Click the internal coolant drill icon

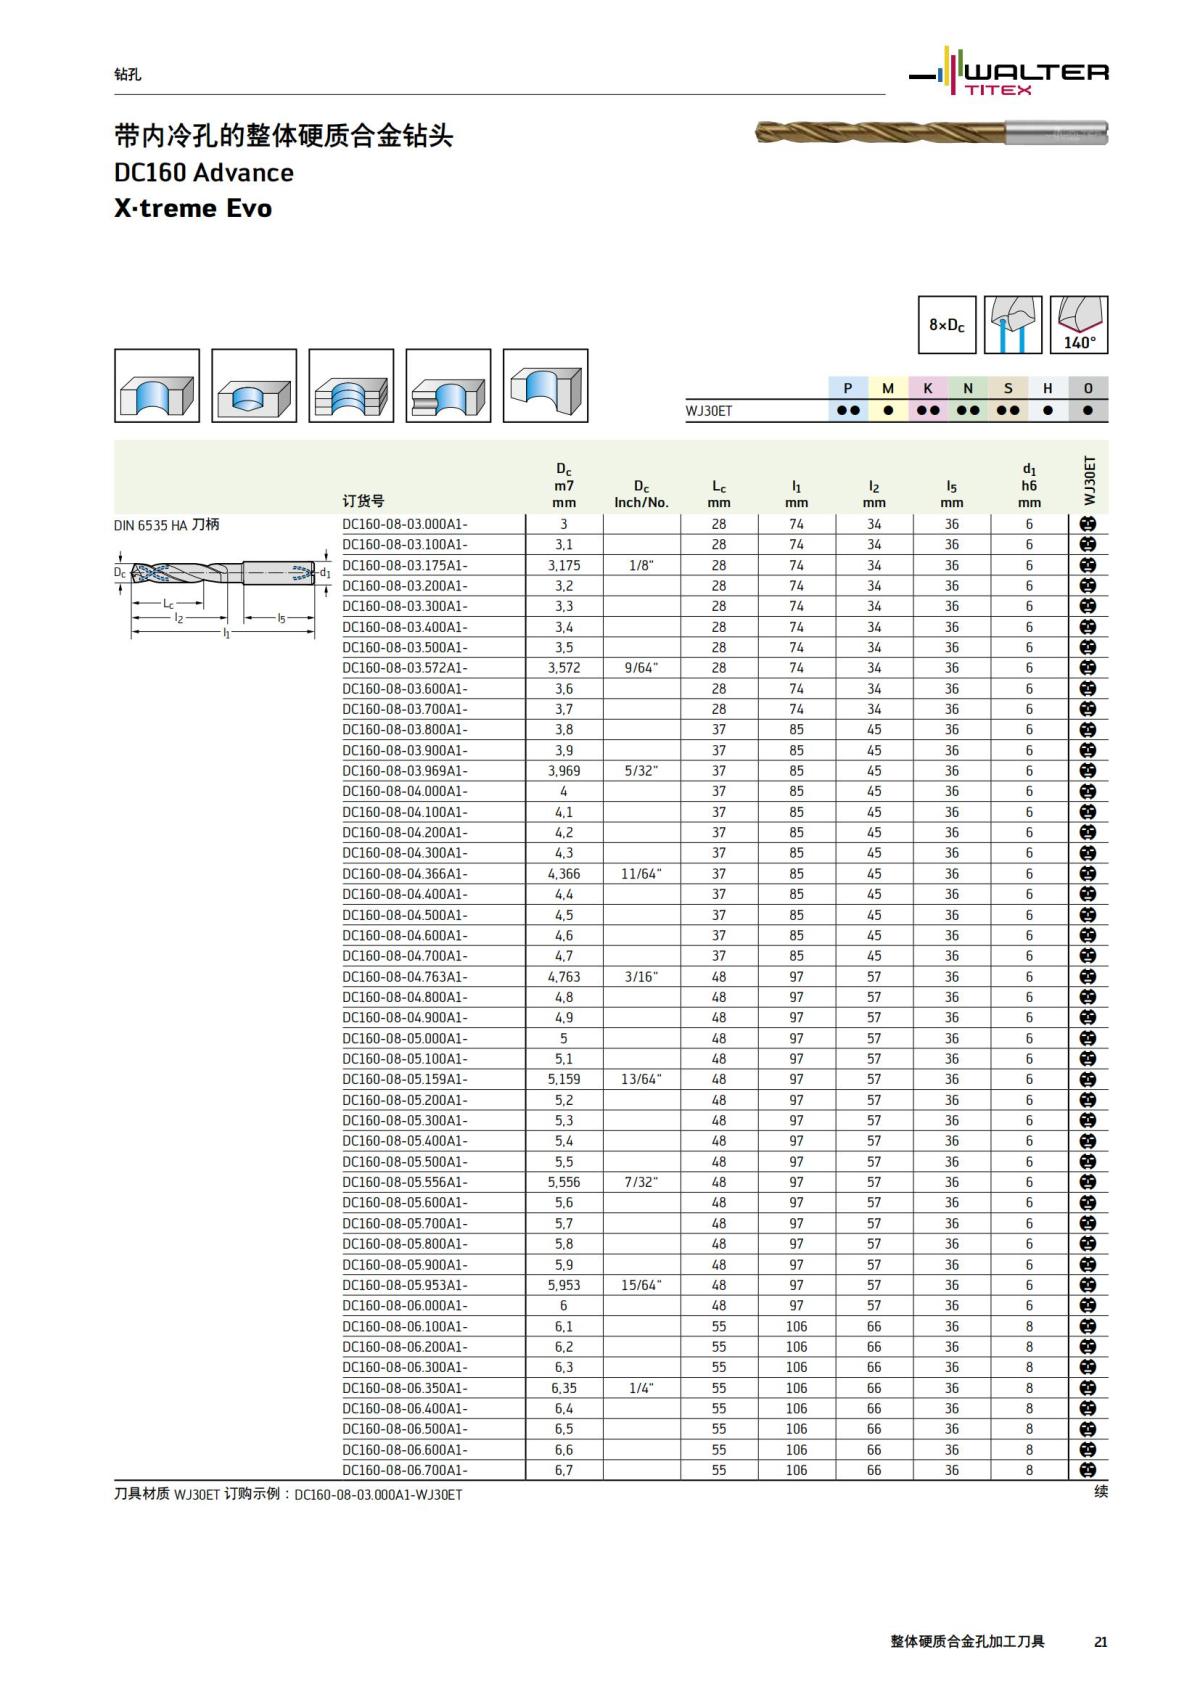click(x=1013, y=325)
